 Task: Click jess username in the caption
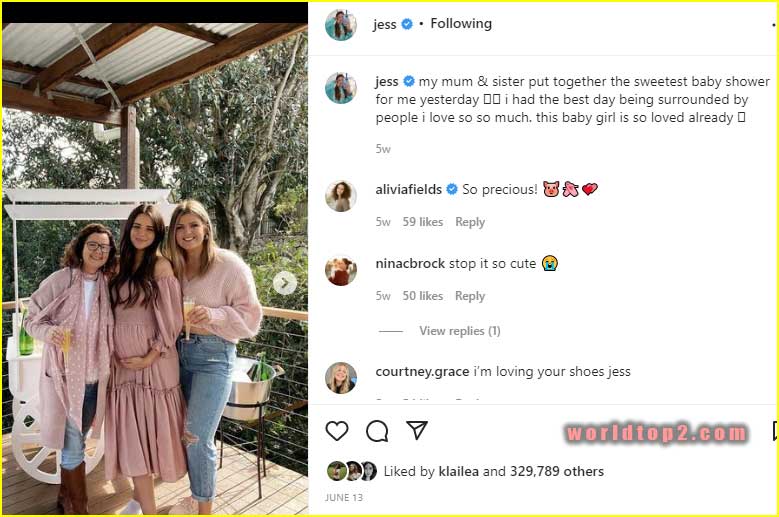(x=387, y=82)
